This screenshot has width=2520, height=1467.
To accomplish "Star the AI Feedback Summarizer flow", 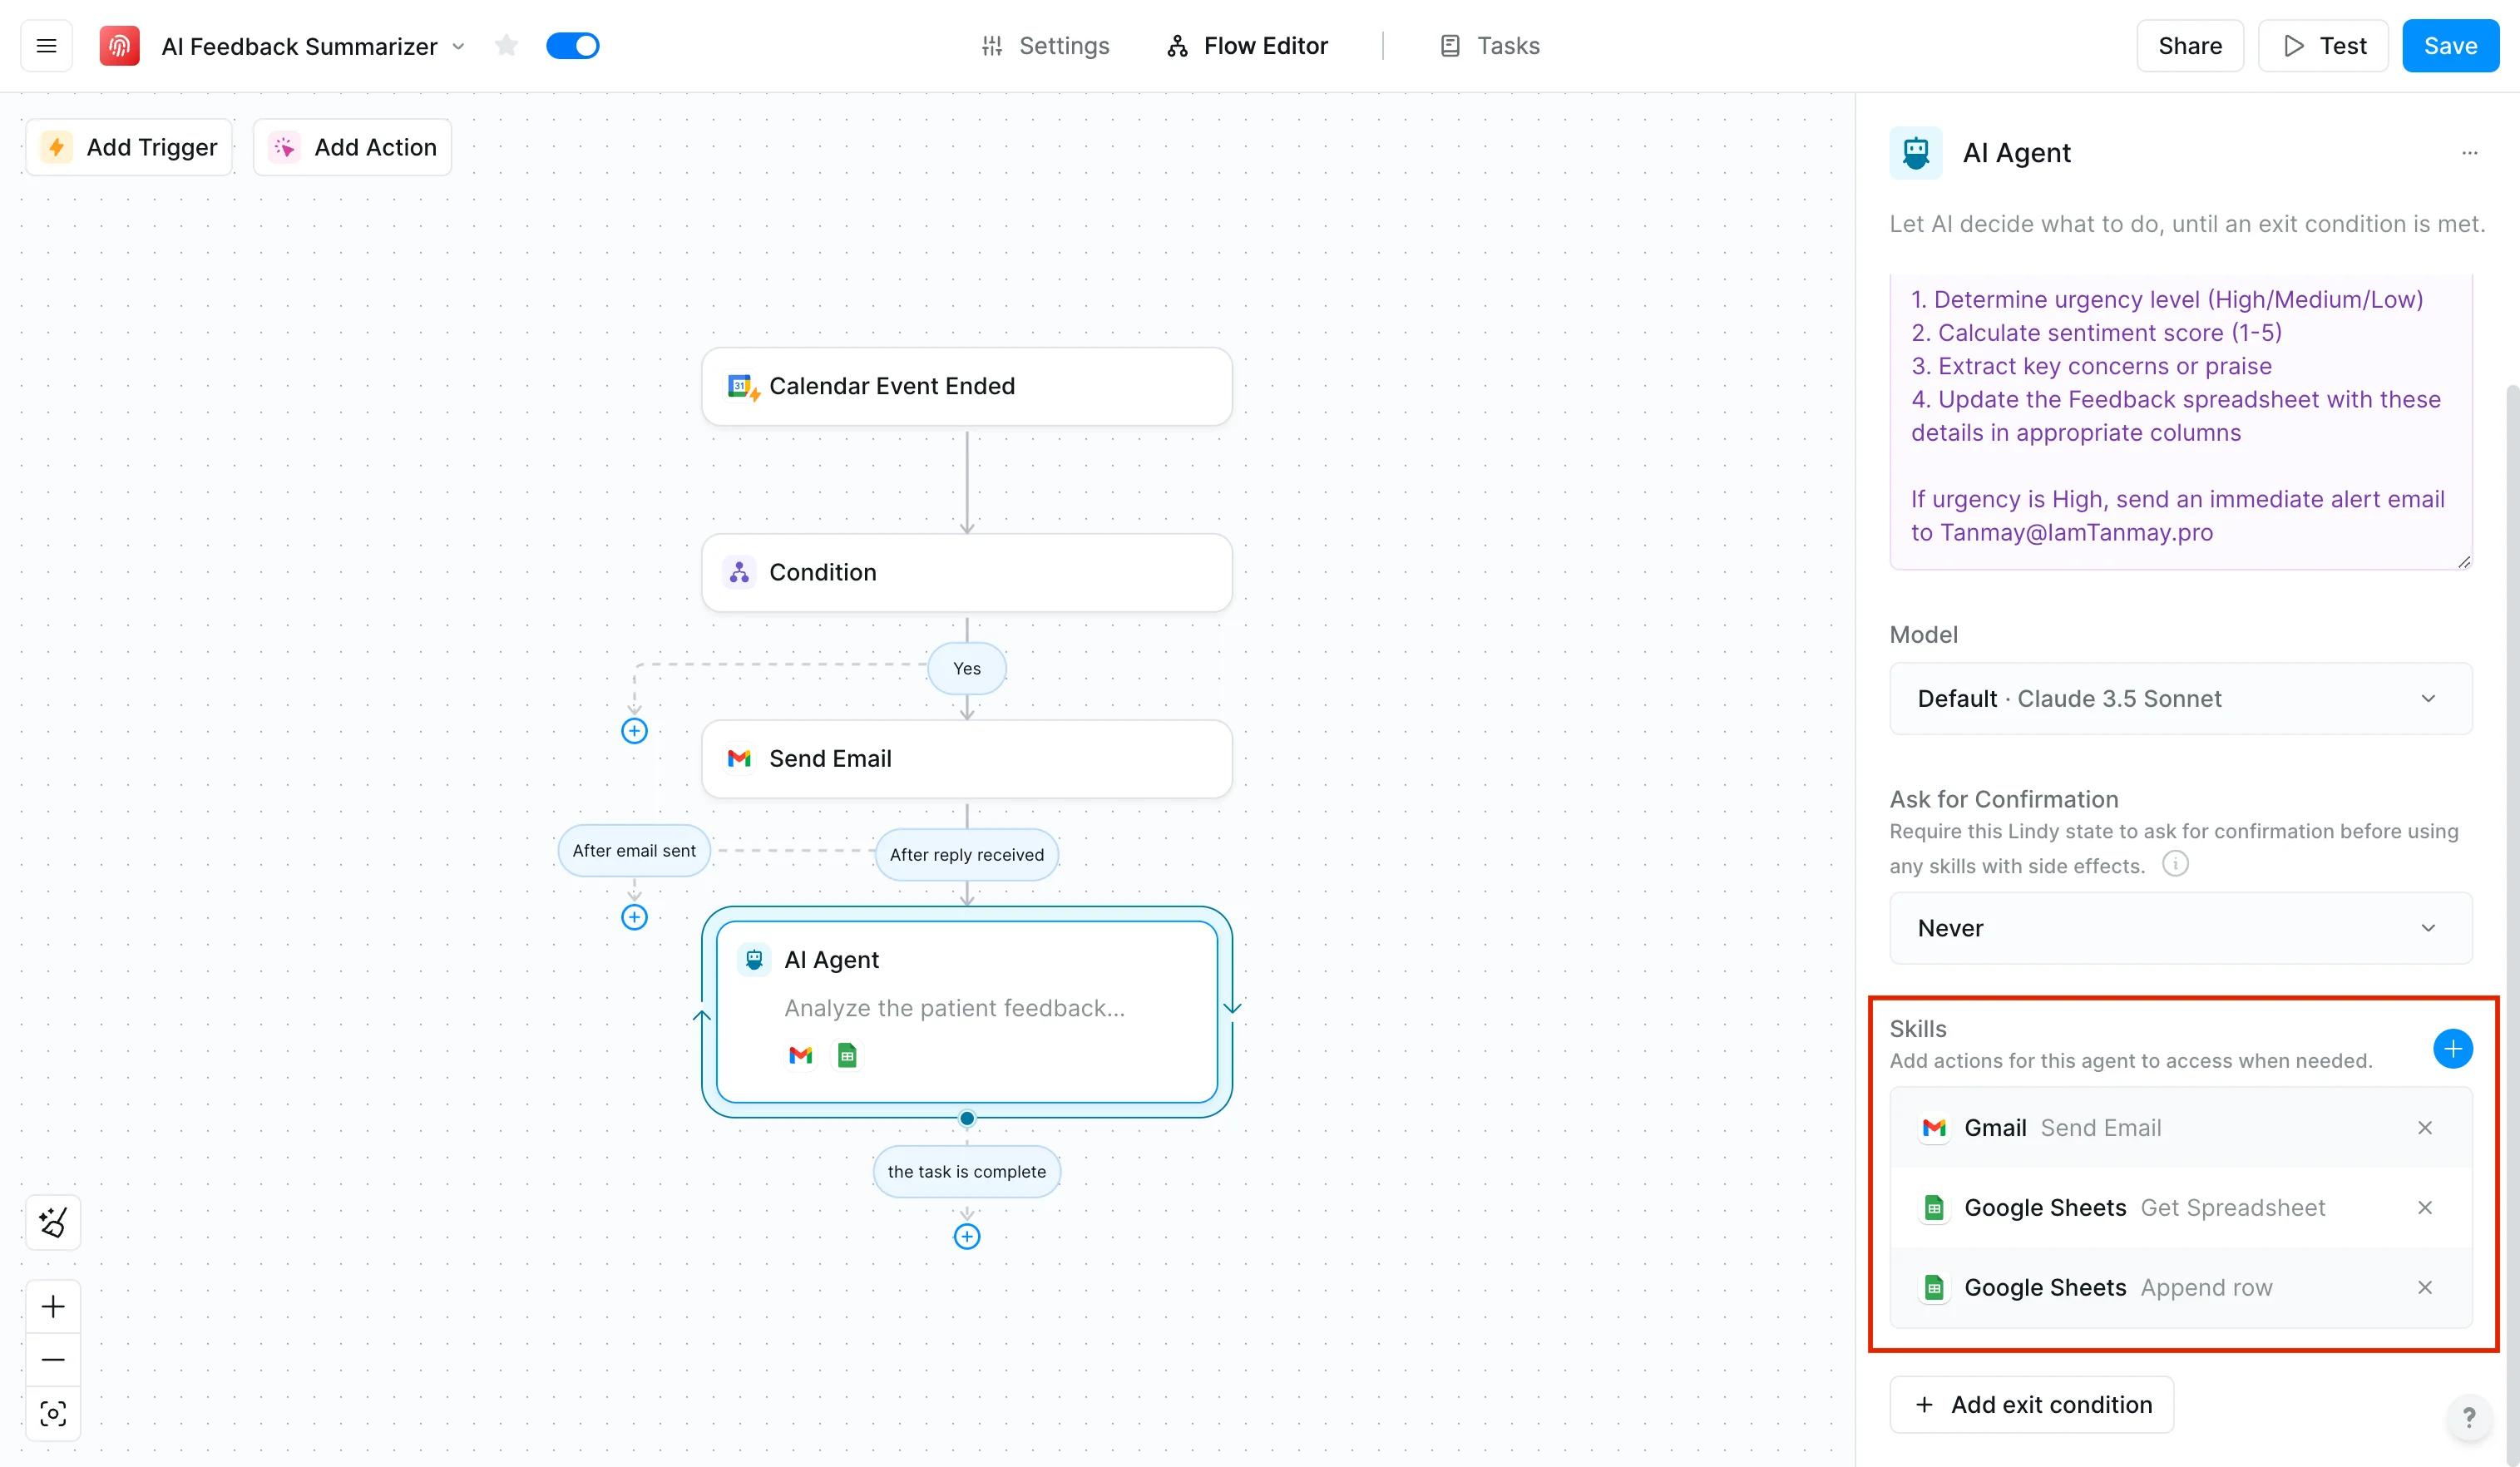I will (x=506, y=46).
